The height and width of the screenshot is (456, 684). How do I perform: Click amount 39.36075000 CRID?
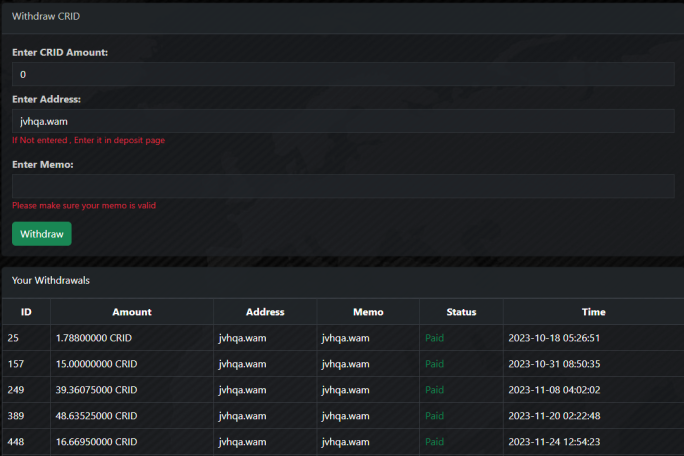96,390
